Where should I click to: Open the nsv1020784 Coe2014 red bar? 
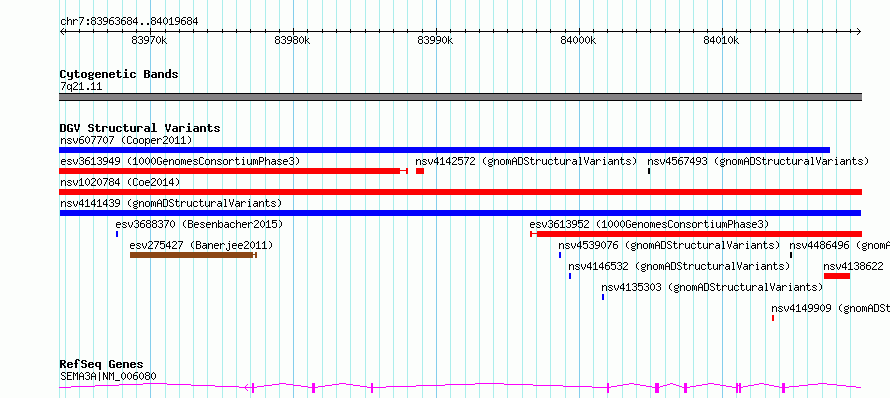(x=460, y=192)
